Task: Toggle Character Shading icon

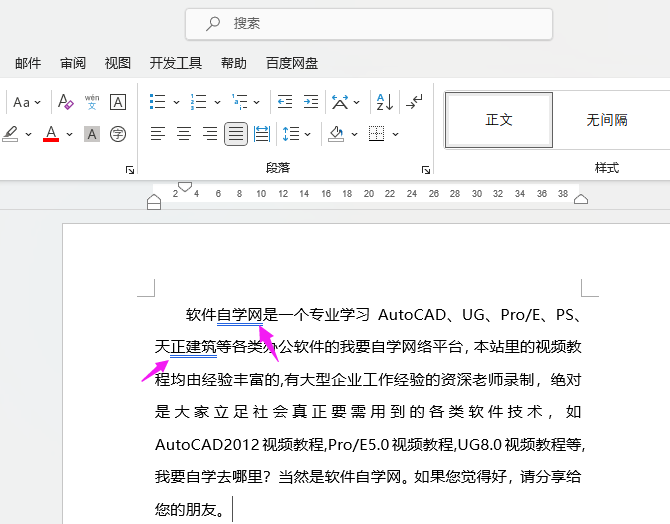Action: coord(92,134)
